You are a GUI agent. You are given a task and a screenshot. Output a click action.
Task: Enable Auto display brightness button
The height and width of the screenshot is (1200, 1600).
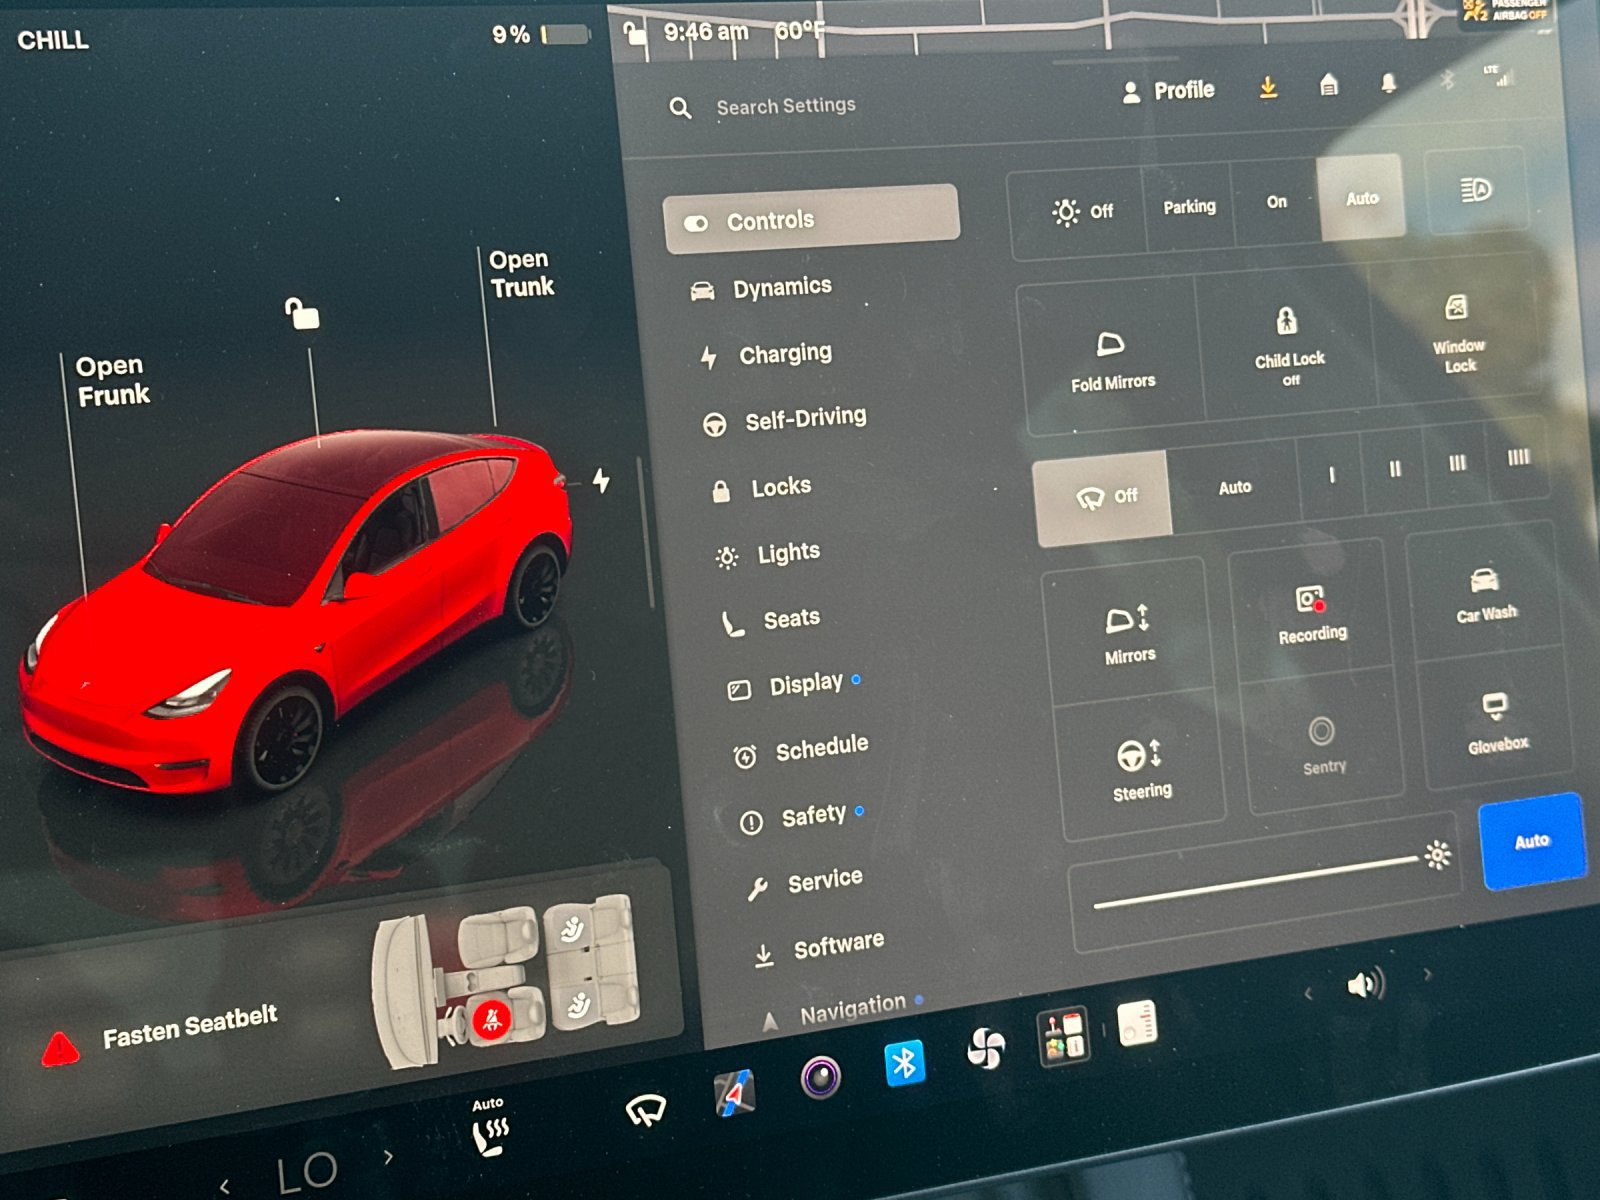coord(1532,841)
